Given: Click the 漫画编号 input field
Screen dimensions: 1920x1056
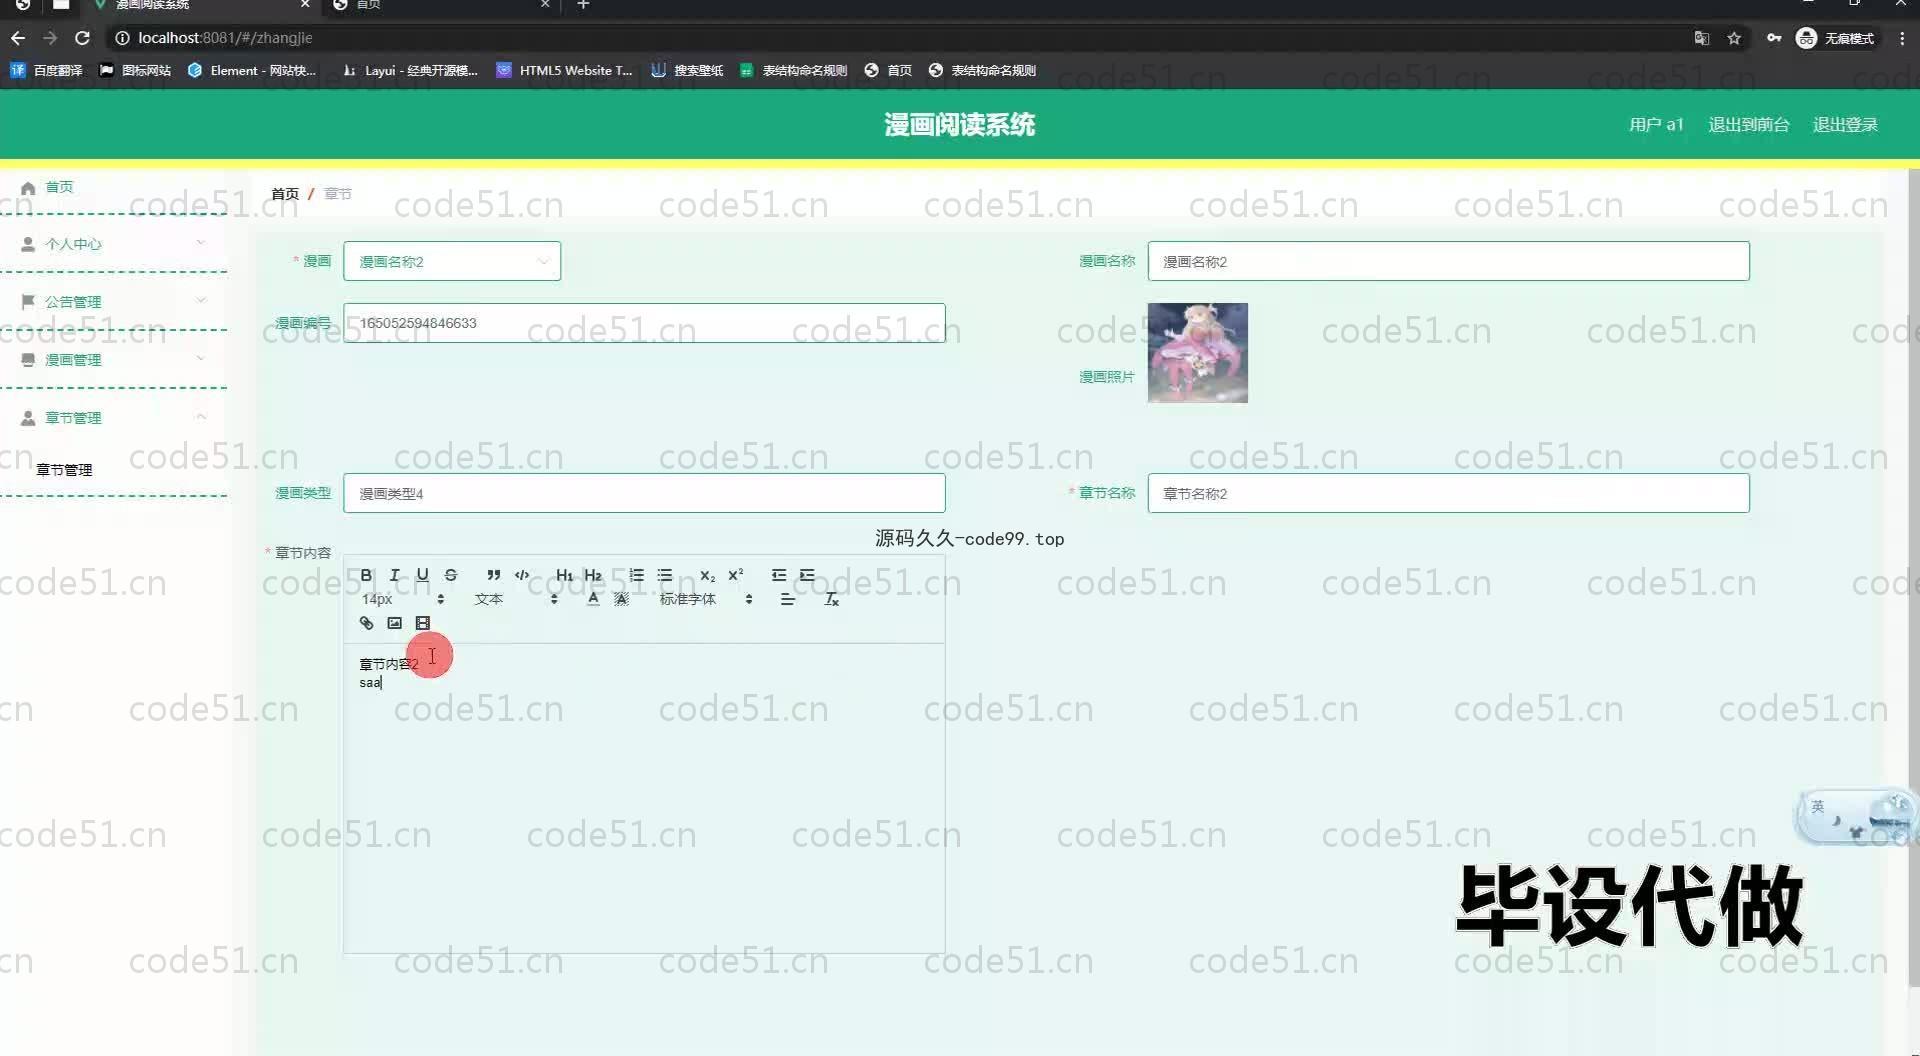Looking at the screenshot, I should coord(644,323).
